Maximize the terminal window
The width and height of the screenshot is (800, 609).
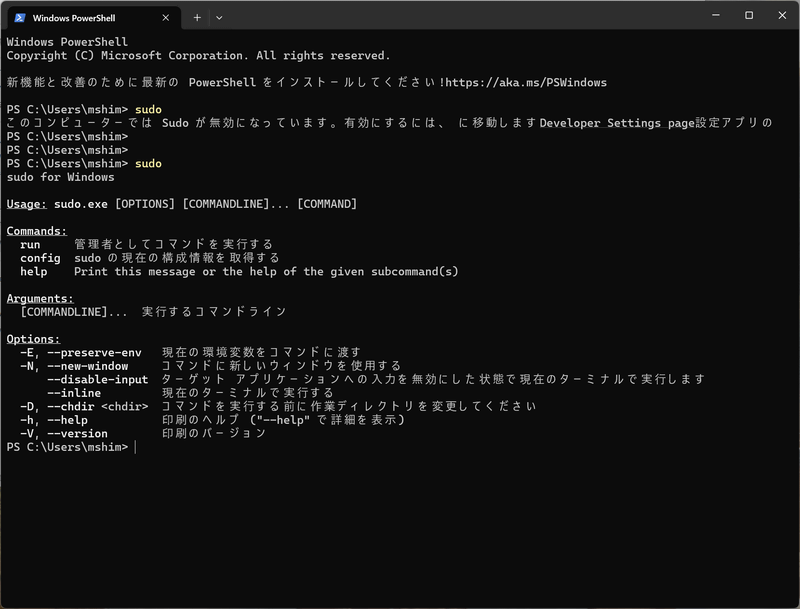[x=749, y=16]
